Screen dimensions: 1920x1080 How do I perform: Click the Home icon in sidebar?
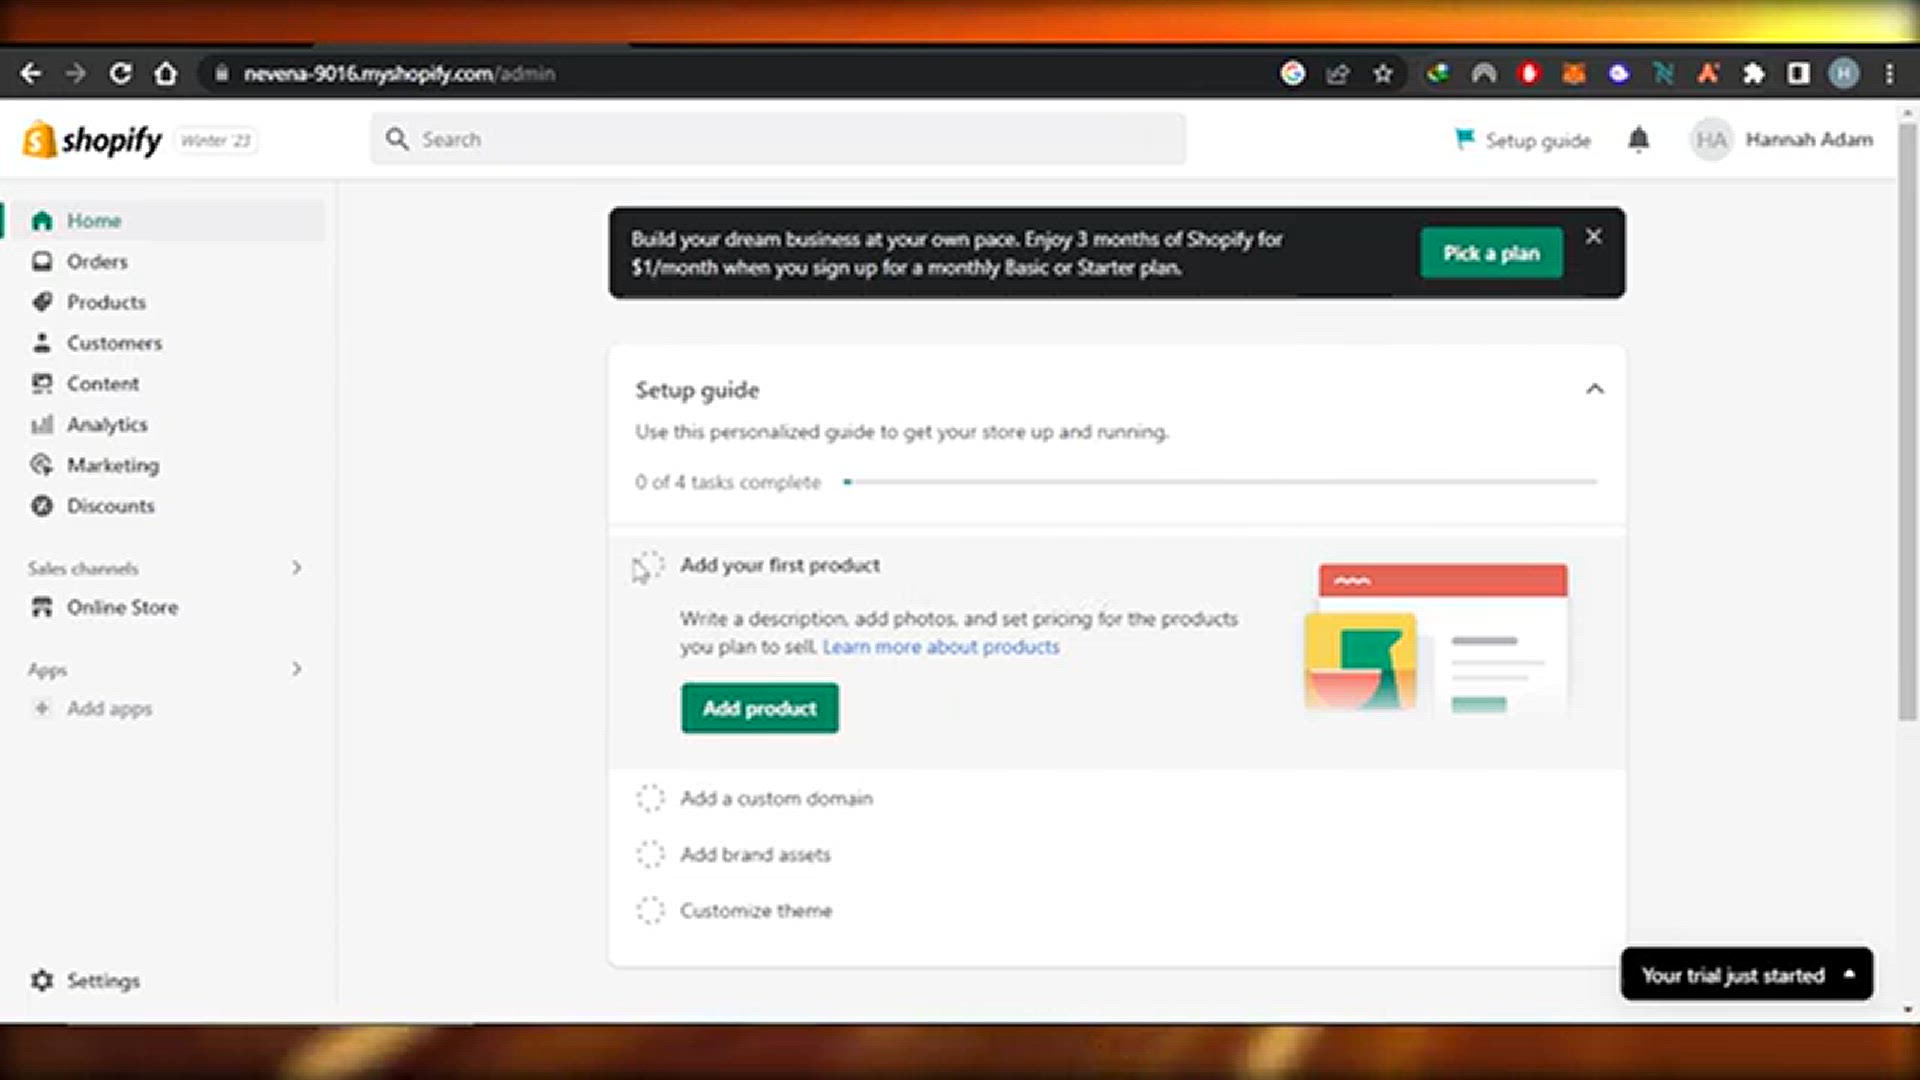pyautogui.click(x=41, y=221)
